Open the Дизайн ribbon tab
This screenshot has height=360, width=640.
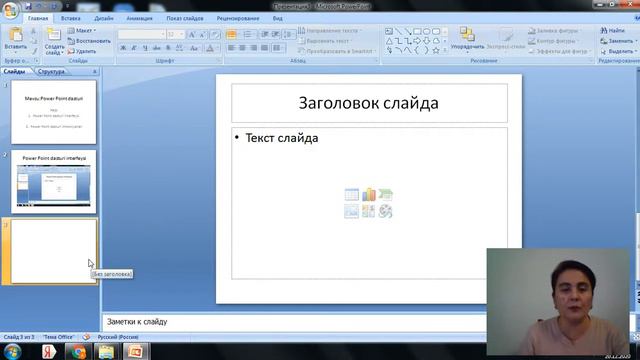(104, 18)
